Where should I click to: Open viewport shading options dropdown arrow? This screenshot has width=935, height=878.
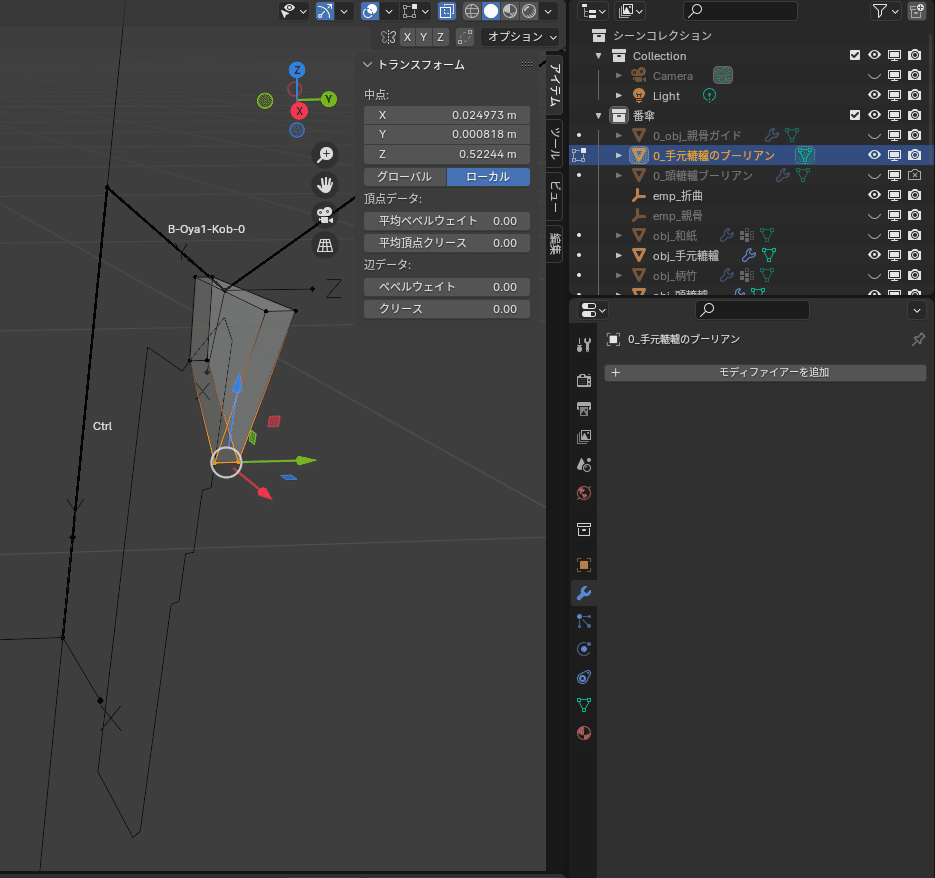point(548,11)
